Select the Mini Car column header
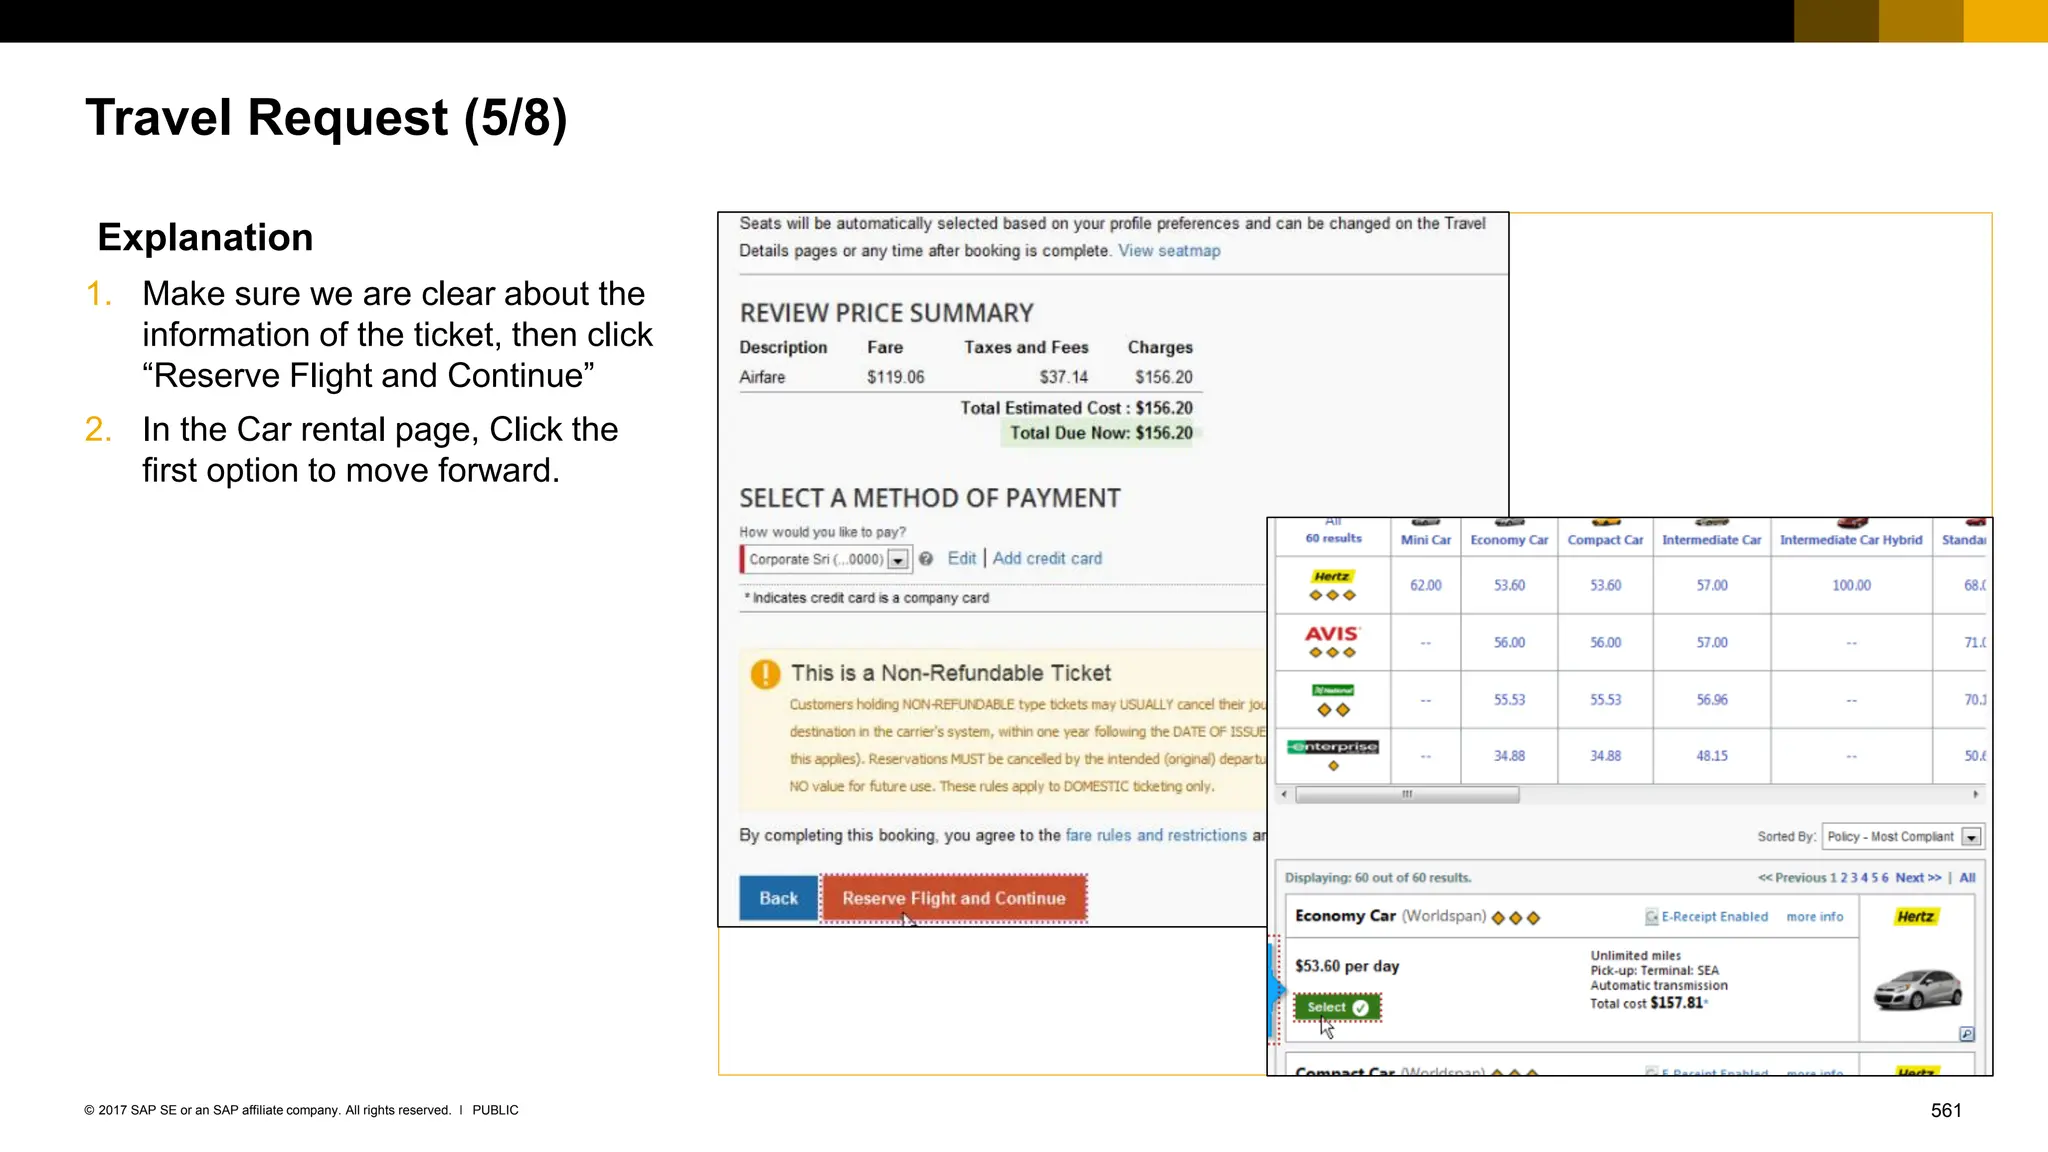 tap(1426, 540)
